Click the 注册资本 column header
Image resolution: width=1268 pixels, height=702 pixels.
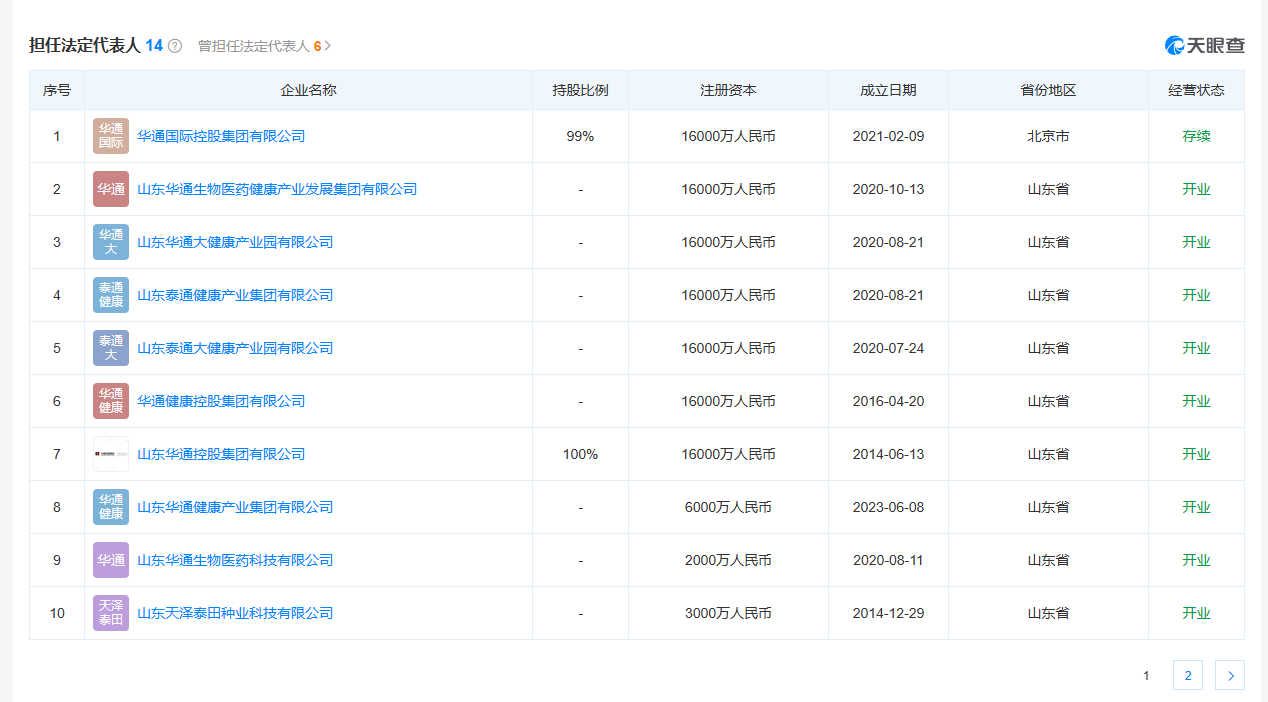(728, 90)
